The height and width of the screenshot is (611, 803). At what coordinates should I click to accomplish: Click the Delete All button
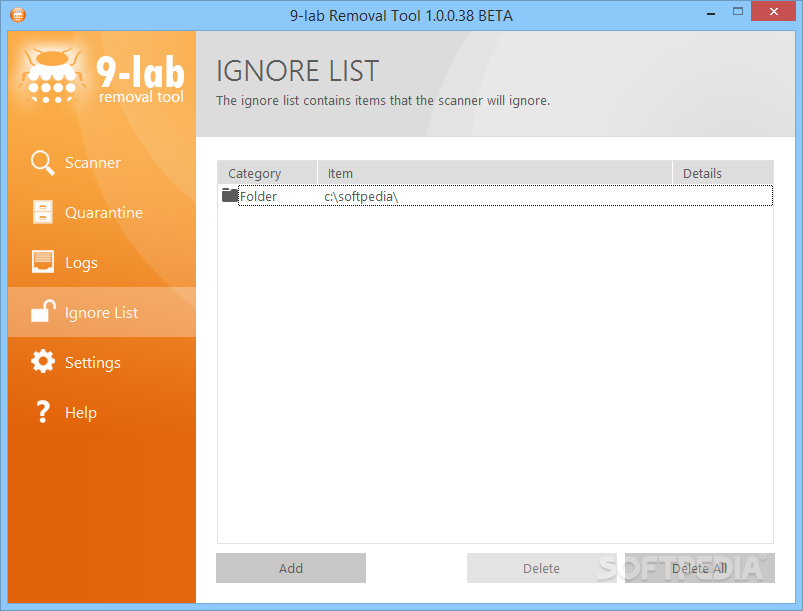point(700,568)
